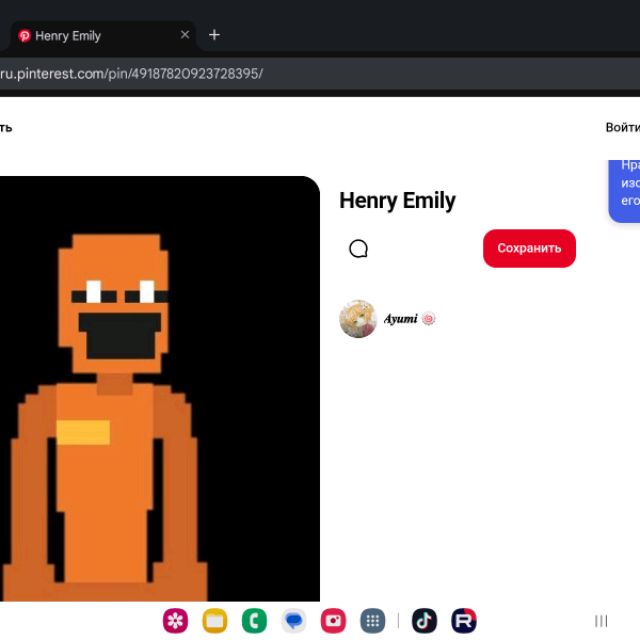Viewport: 640px width, 640px height.
Task: Launch the red Camera app
Action: [333, 621]
